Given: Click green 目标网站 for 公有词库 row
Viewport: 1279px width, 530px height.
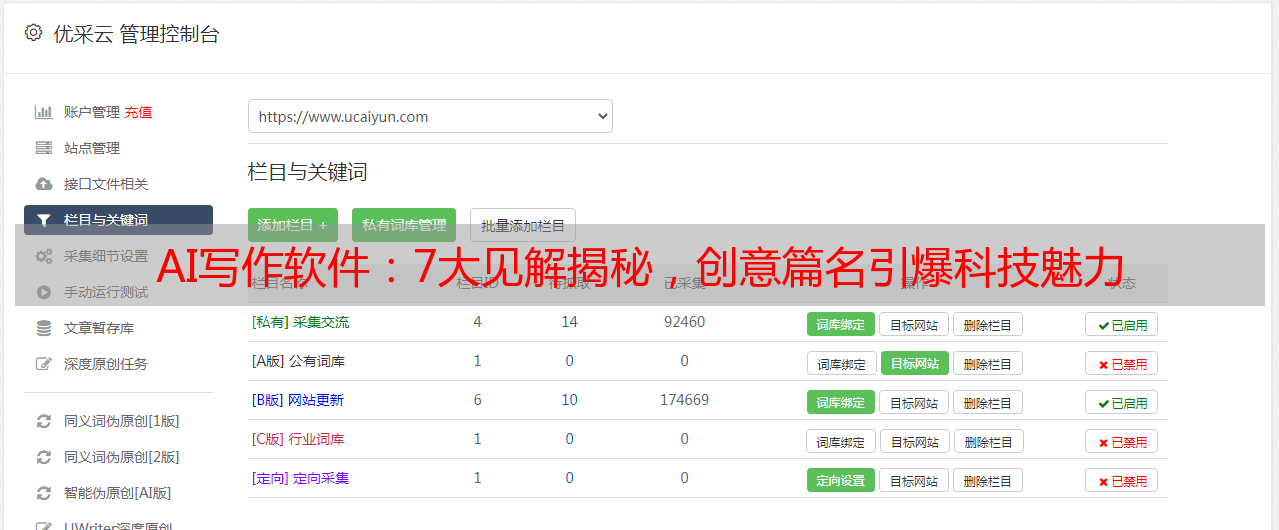Looking at the screenshot, I should tap(915, 363).
